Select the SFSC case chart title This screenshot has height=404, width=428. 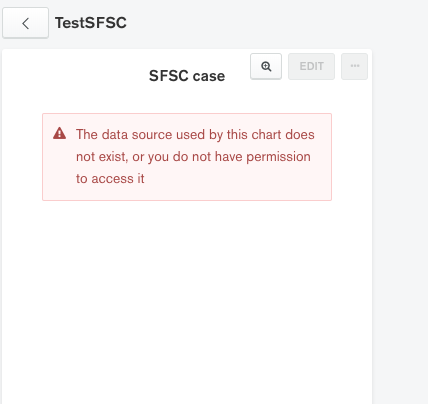pyautogui.click(x=187, y=76)
